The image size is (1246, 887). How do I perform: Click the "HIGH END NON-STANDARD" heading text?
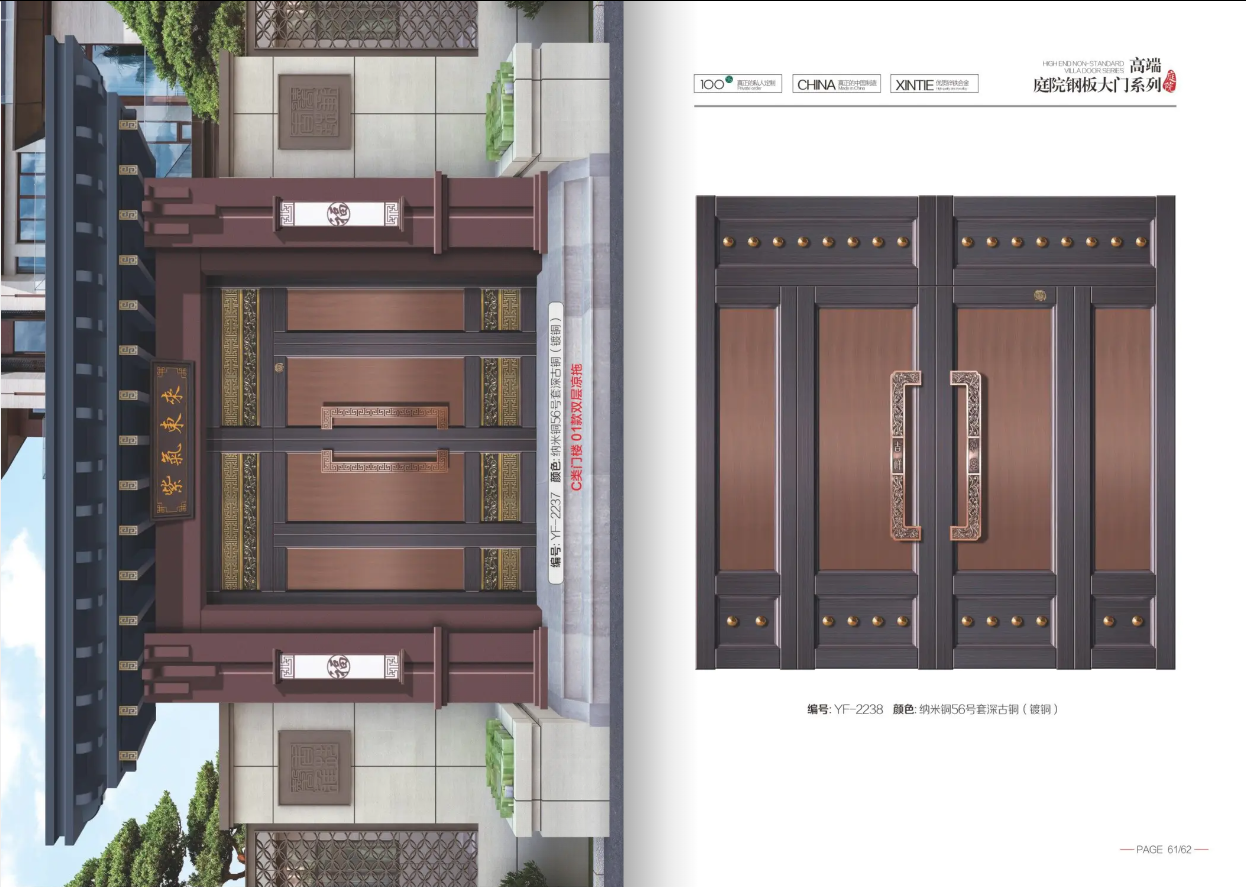[x=1083, y=62]
